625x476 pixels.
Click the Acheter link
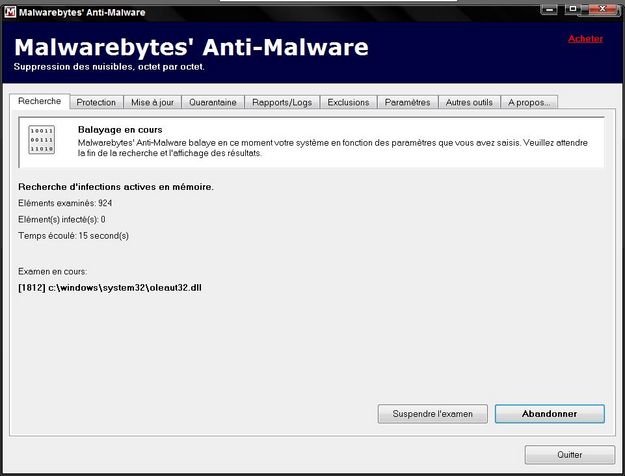[x=585, y=39]
